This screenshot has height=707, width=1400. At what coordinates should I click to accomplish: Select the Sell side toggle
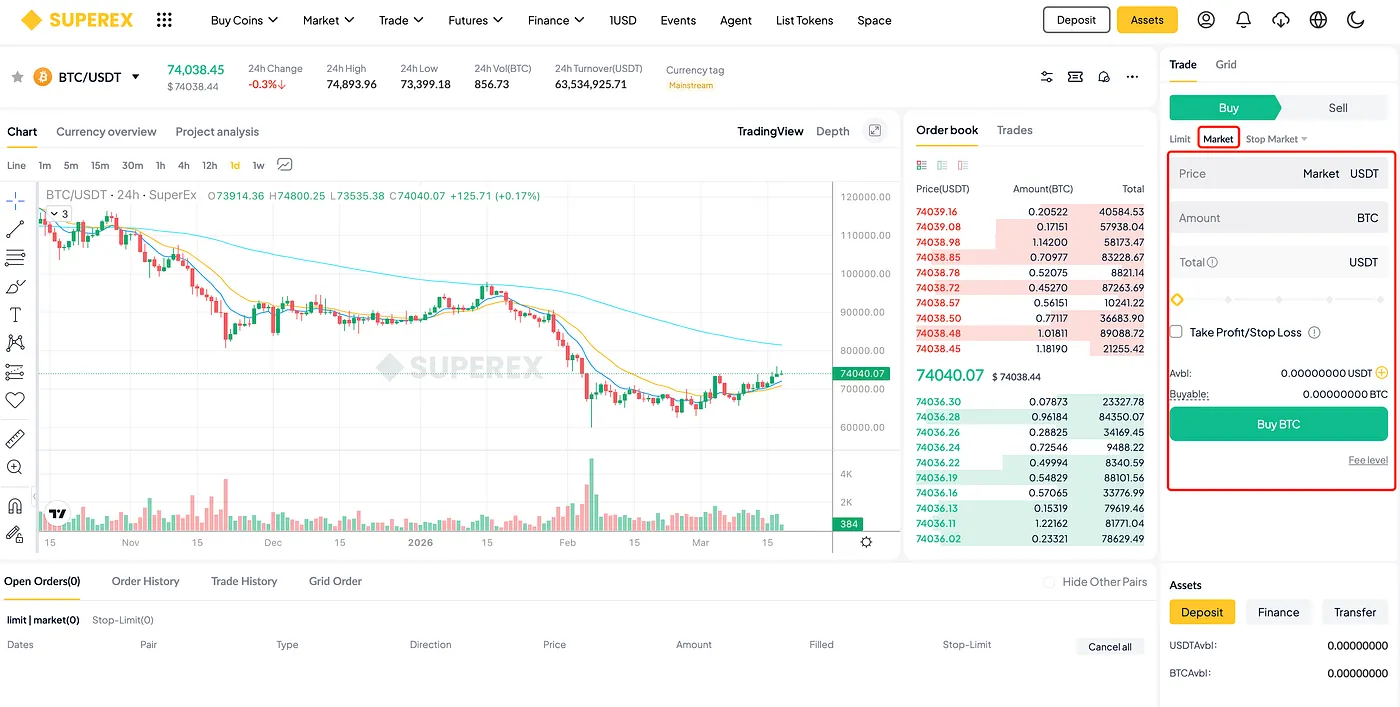pyautogui.click(x=1336, y=108)
